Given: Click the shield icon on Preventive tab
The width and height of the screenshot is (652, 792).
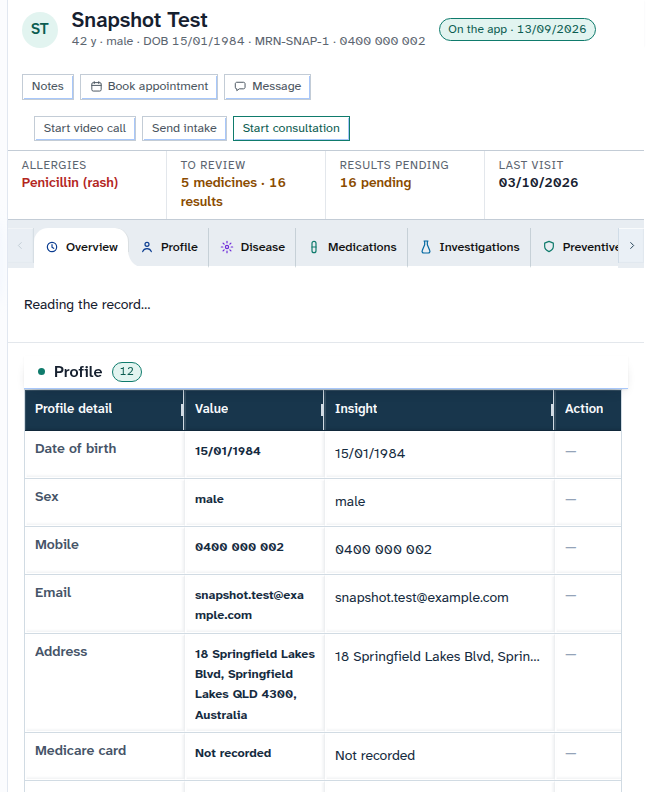Looking at the screenshot, I should click(x=549, y=247).
